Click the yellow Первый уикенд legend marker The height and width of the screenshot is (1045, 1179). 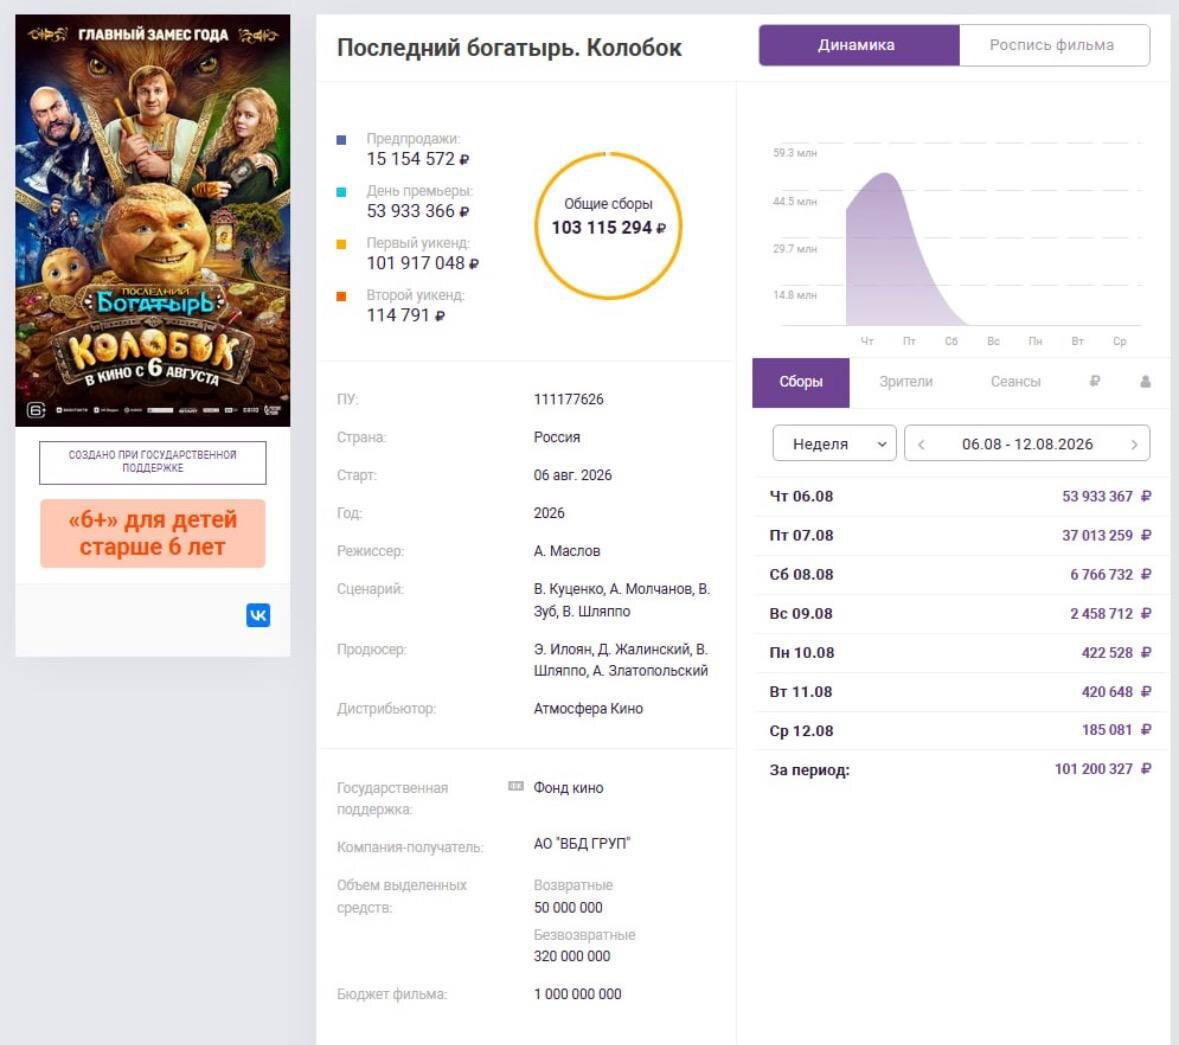point(341,244)
